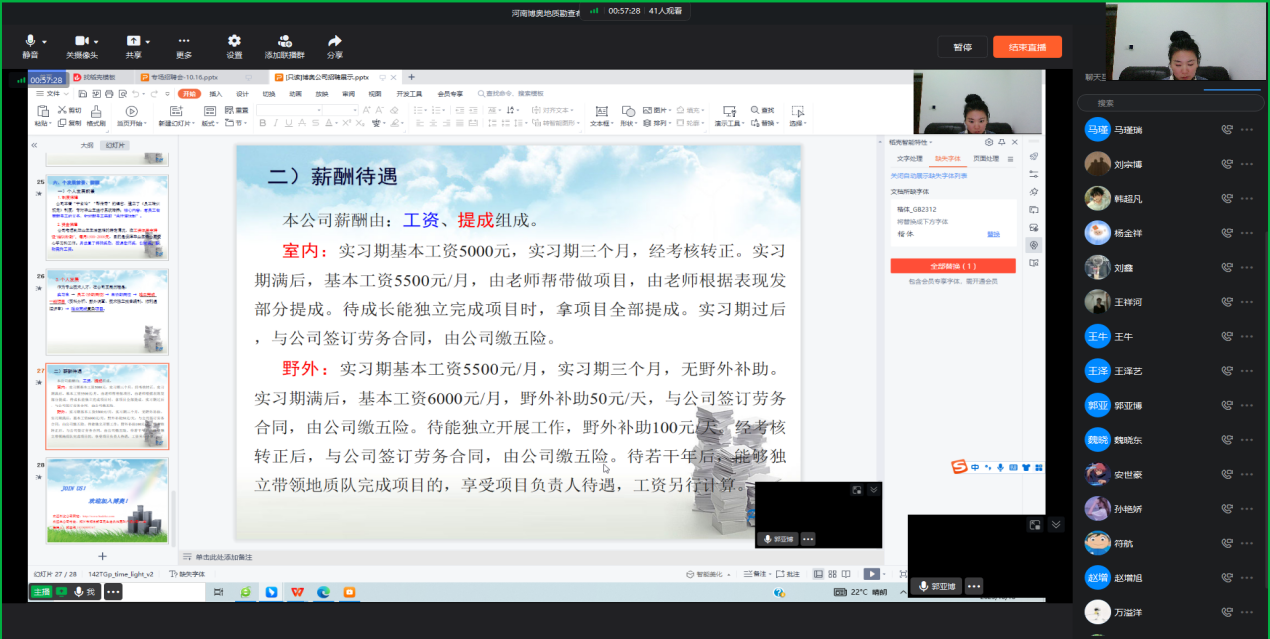The width and height of the screenshot is (1270, 639).
Task: Click the 设置 gear icon in meeting toolbar
Action: (234, 41)
